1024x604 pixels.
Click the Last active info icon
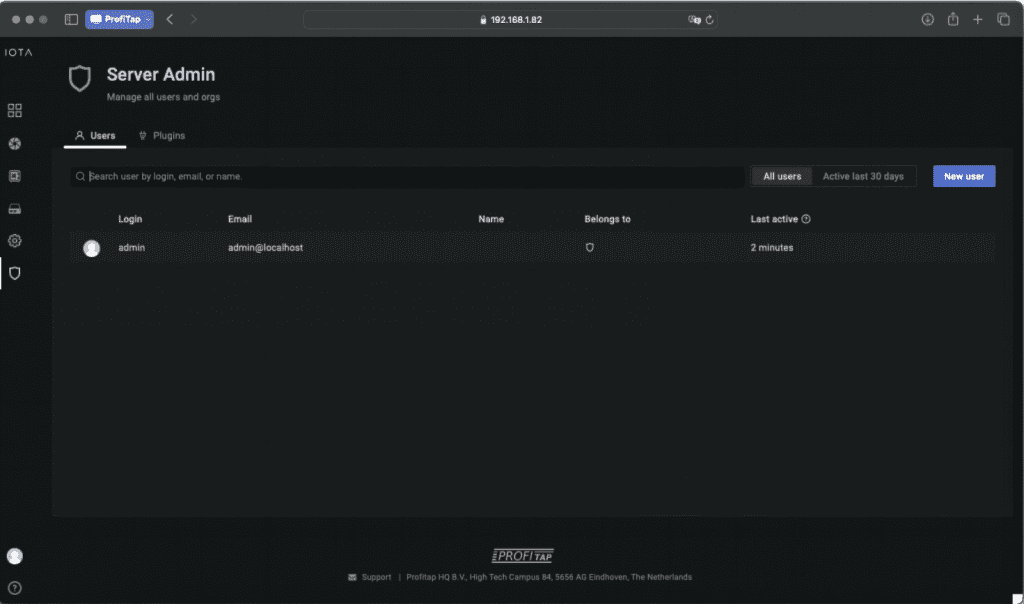[x=806, y=219]
